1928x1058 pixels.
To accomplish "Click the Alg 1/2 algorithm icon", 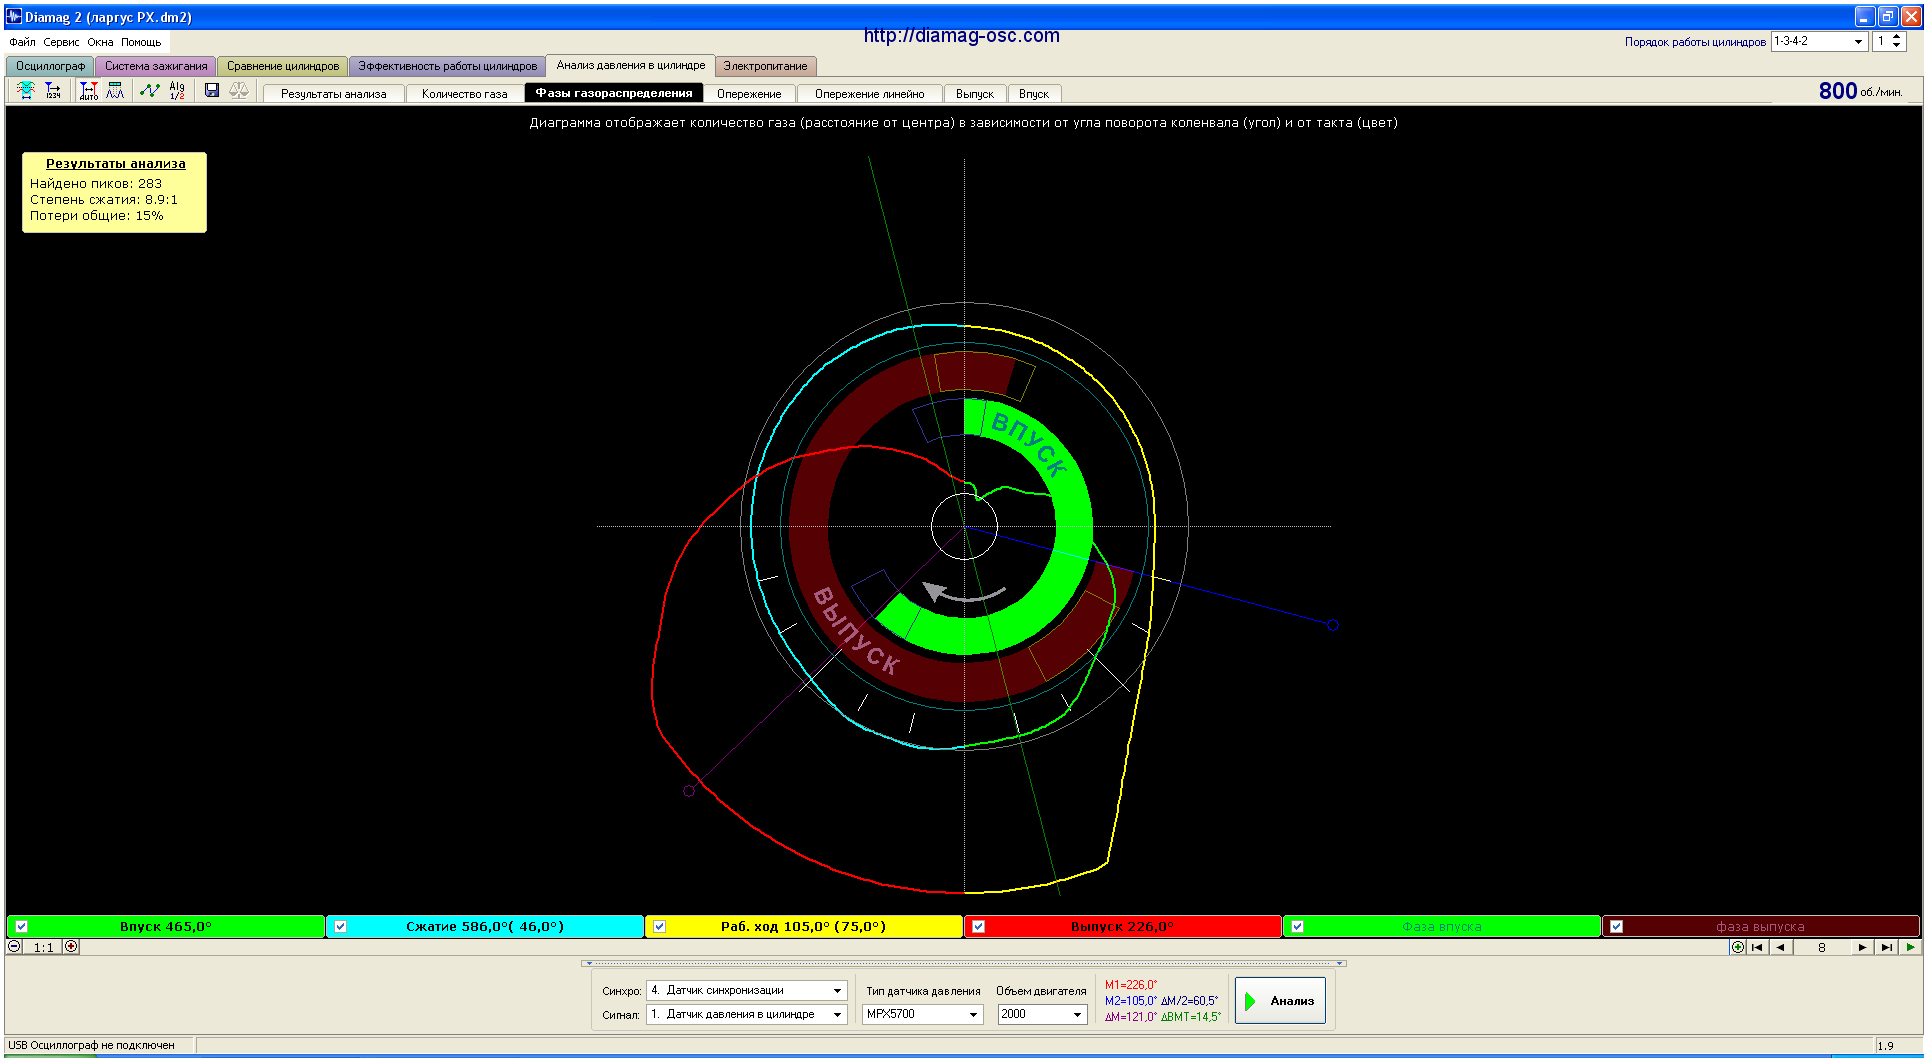I will click(x=177, y=90).
